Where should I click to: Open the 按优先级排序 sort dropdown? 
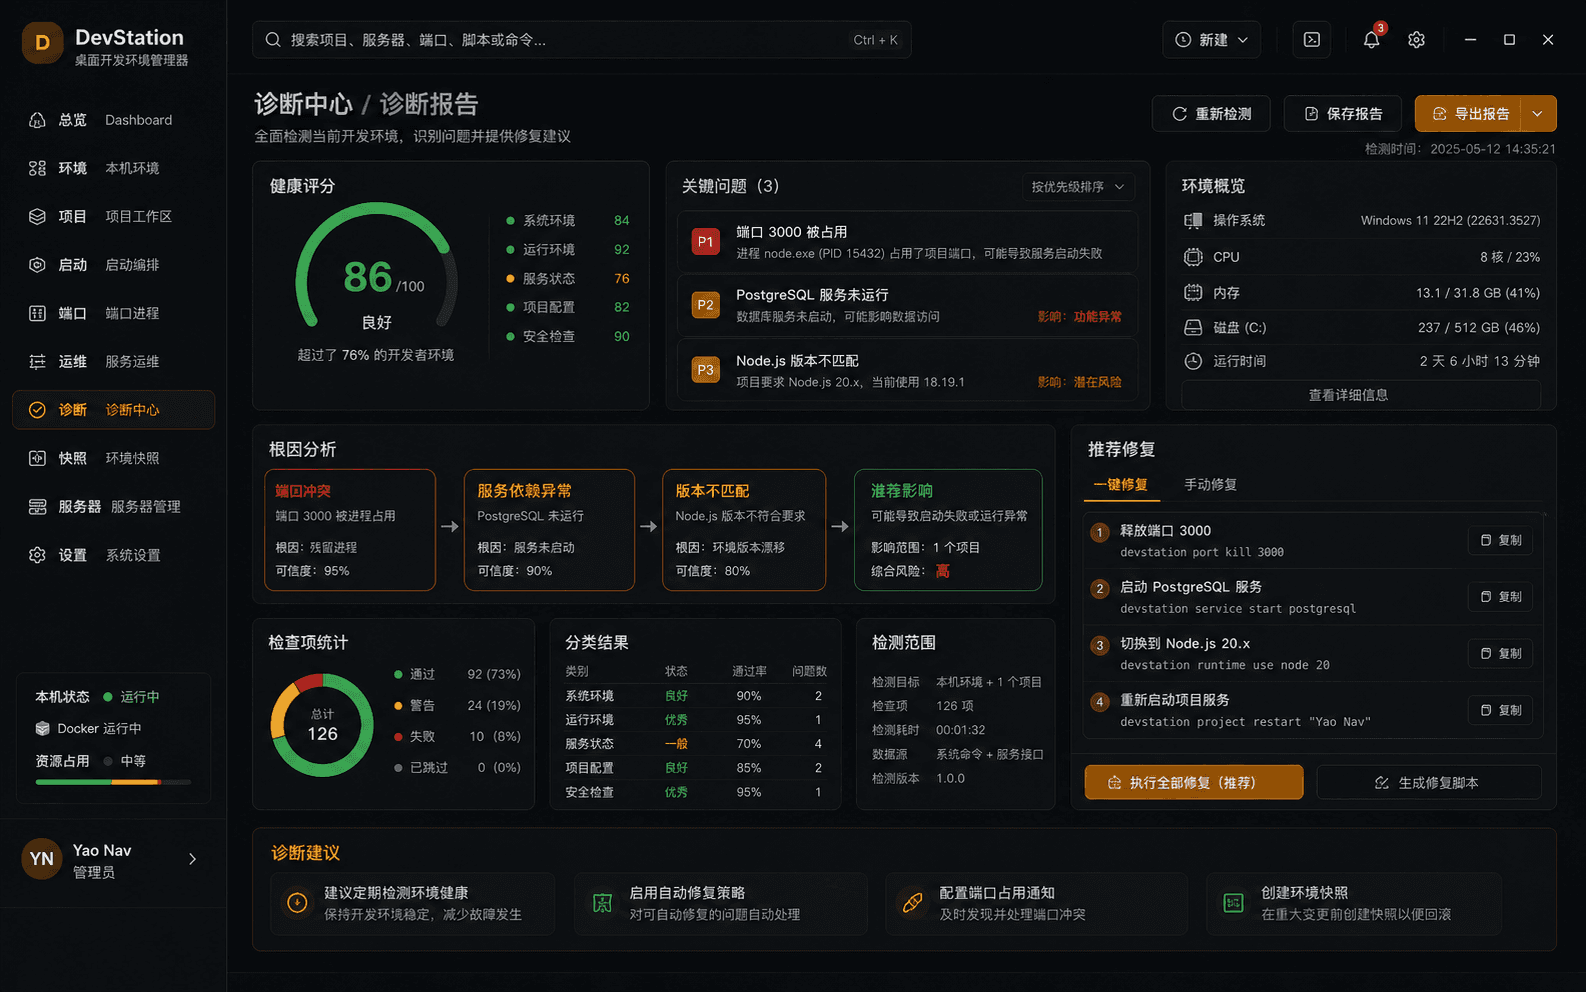click(1078, 187)
